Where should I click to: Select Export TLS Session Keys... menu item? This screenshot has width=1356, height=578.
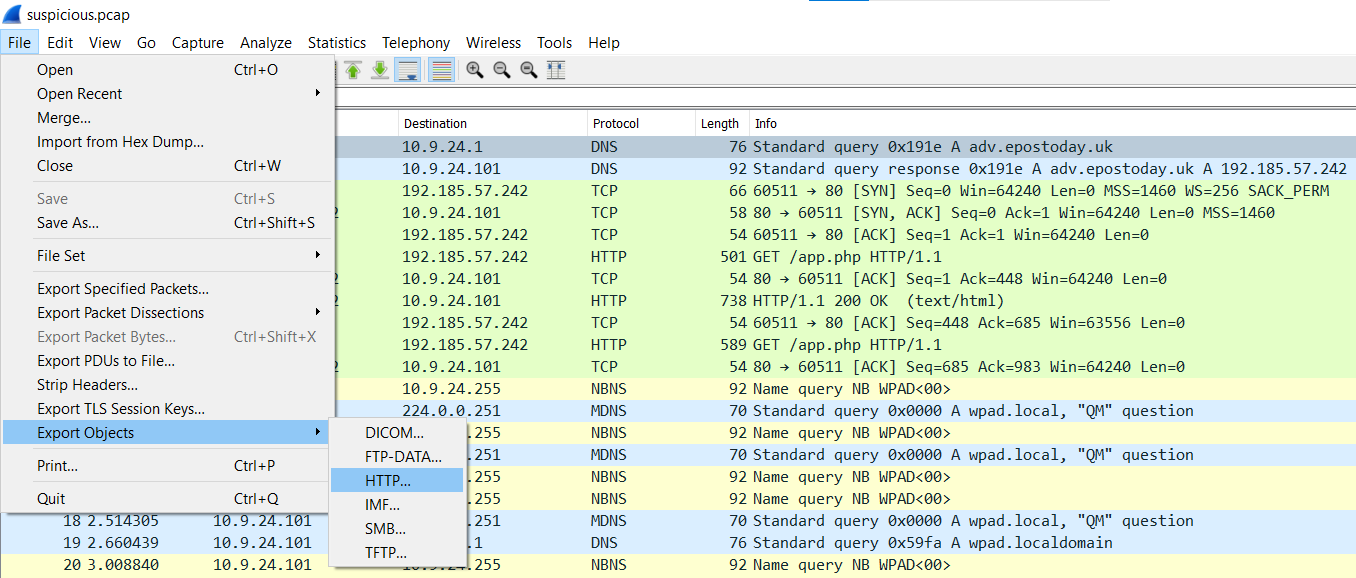coord(121,409)
